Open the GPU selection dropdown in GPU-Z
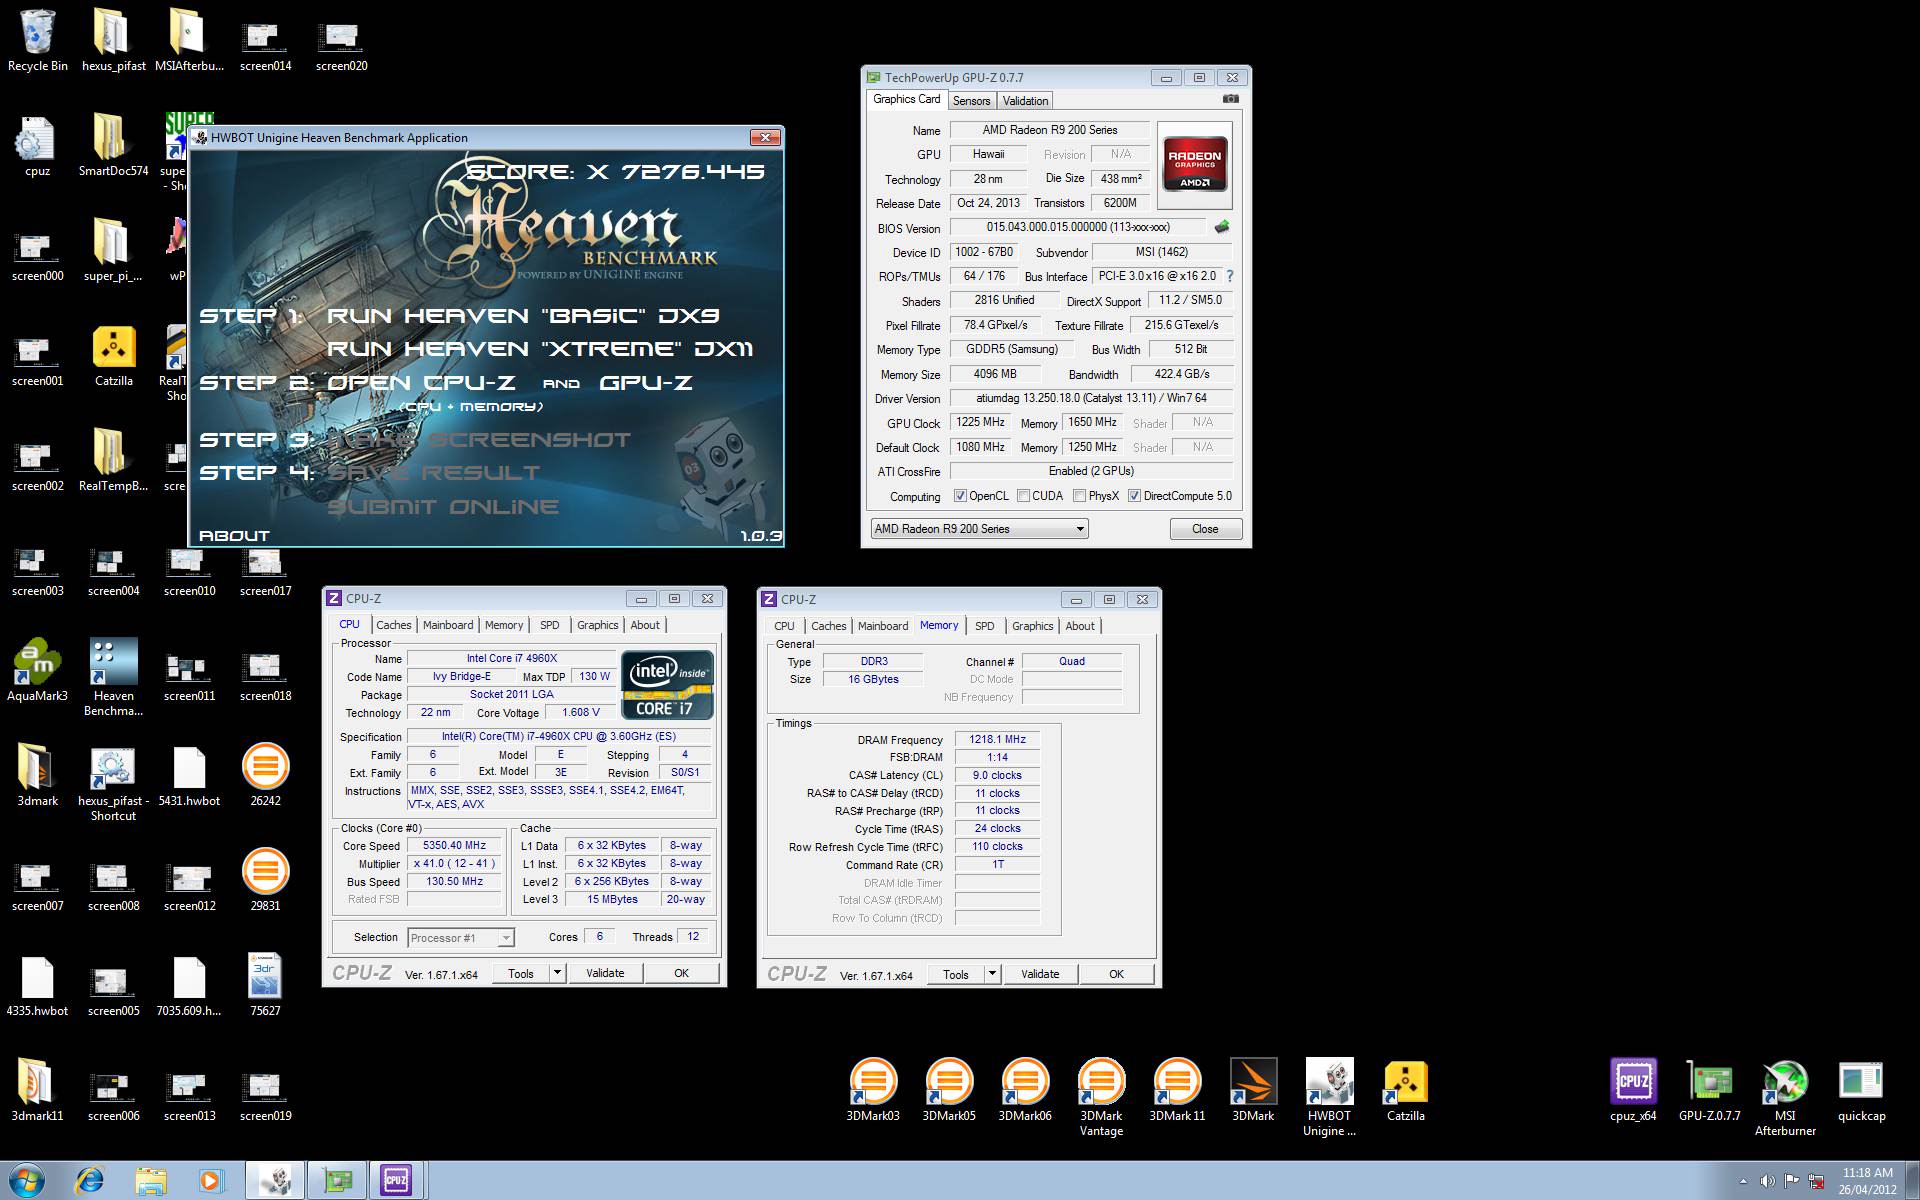This screenshot has width=1920, height=1200. pyautogui.click(x=978, y=529)
